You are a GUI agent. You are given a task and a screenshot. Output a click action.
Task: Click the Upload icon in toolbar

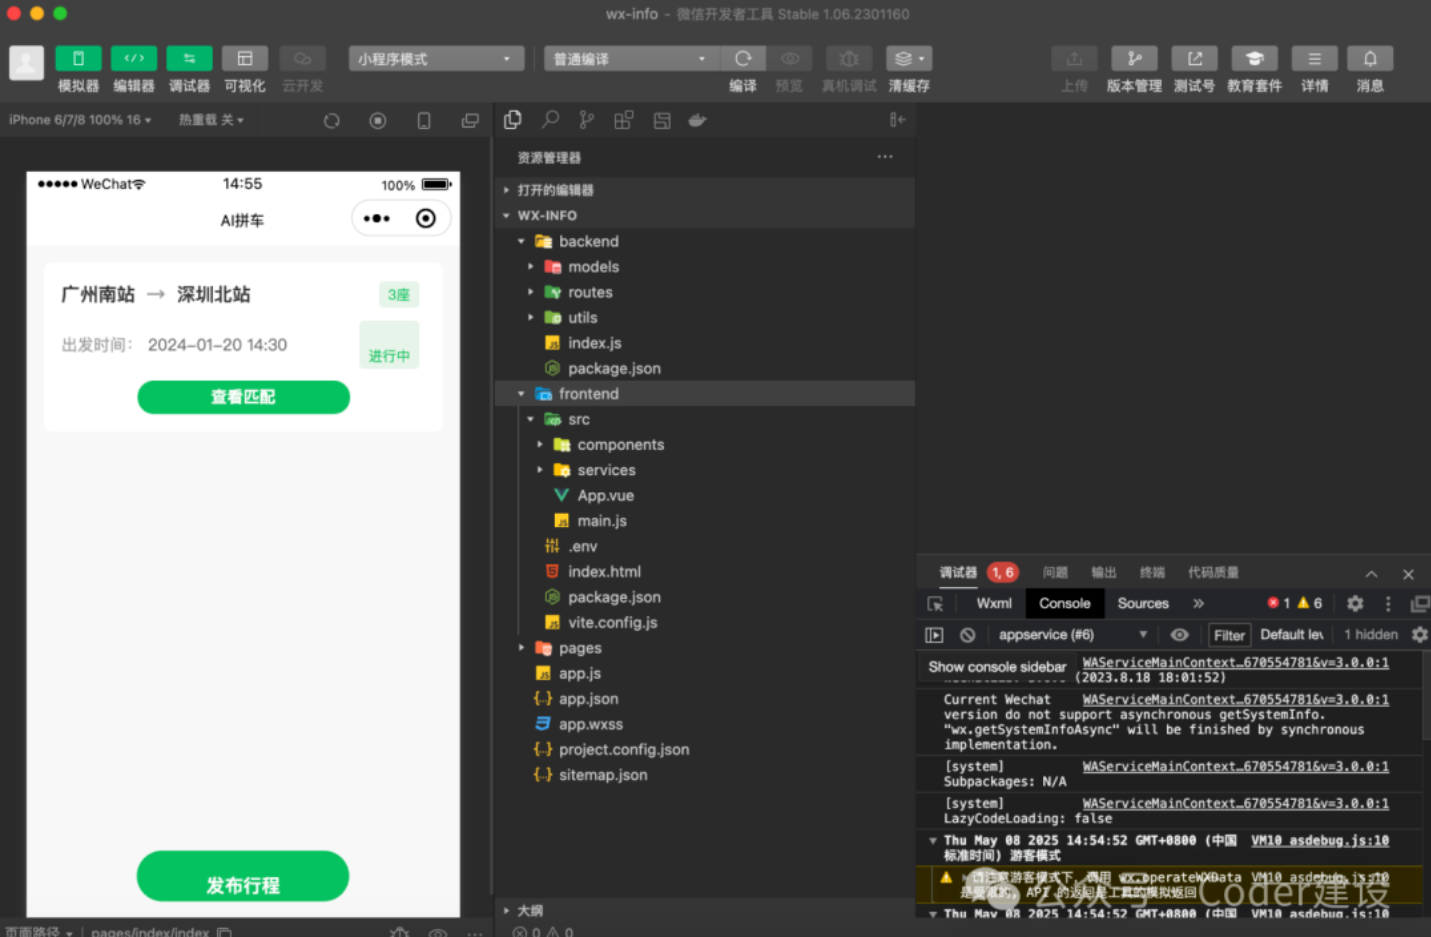click(1075, 58)
